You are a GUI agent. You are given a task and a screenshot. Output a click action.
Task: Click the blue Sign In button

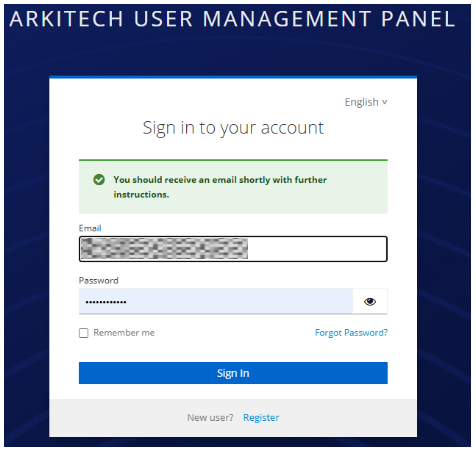coord(233,373)
